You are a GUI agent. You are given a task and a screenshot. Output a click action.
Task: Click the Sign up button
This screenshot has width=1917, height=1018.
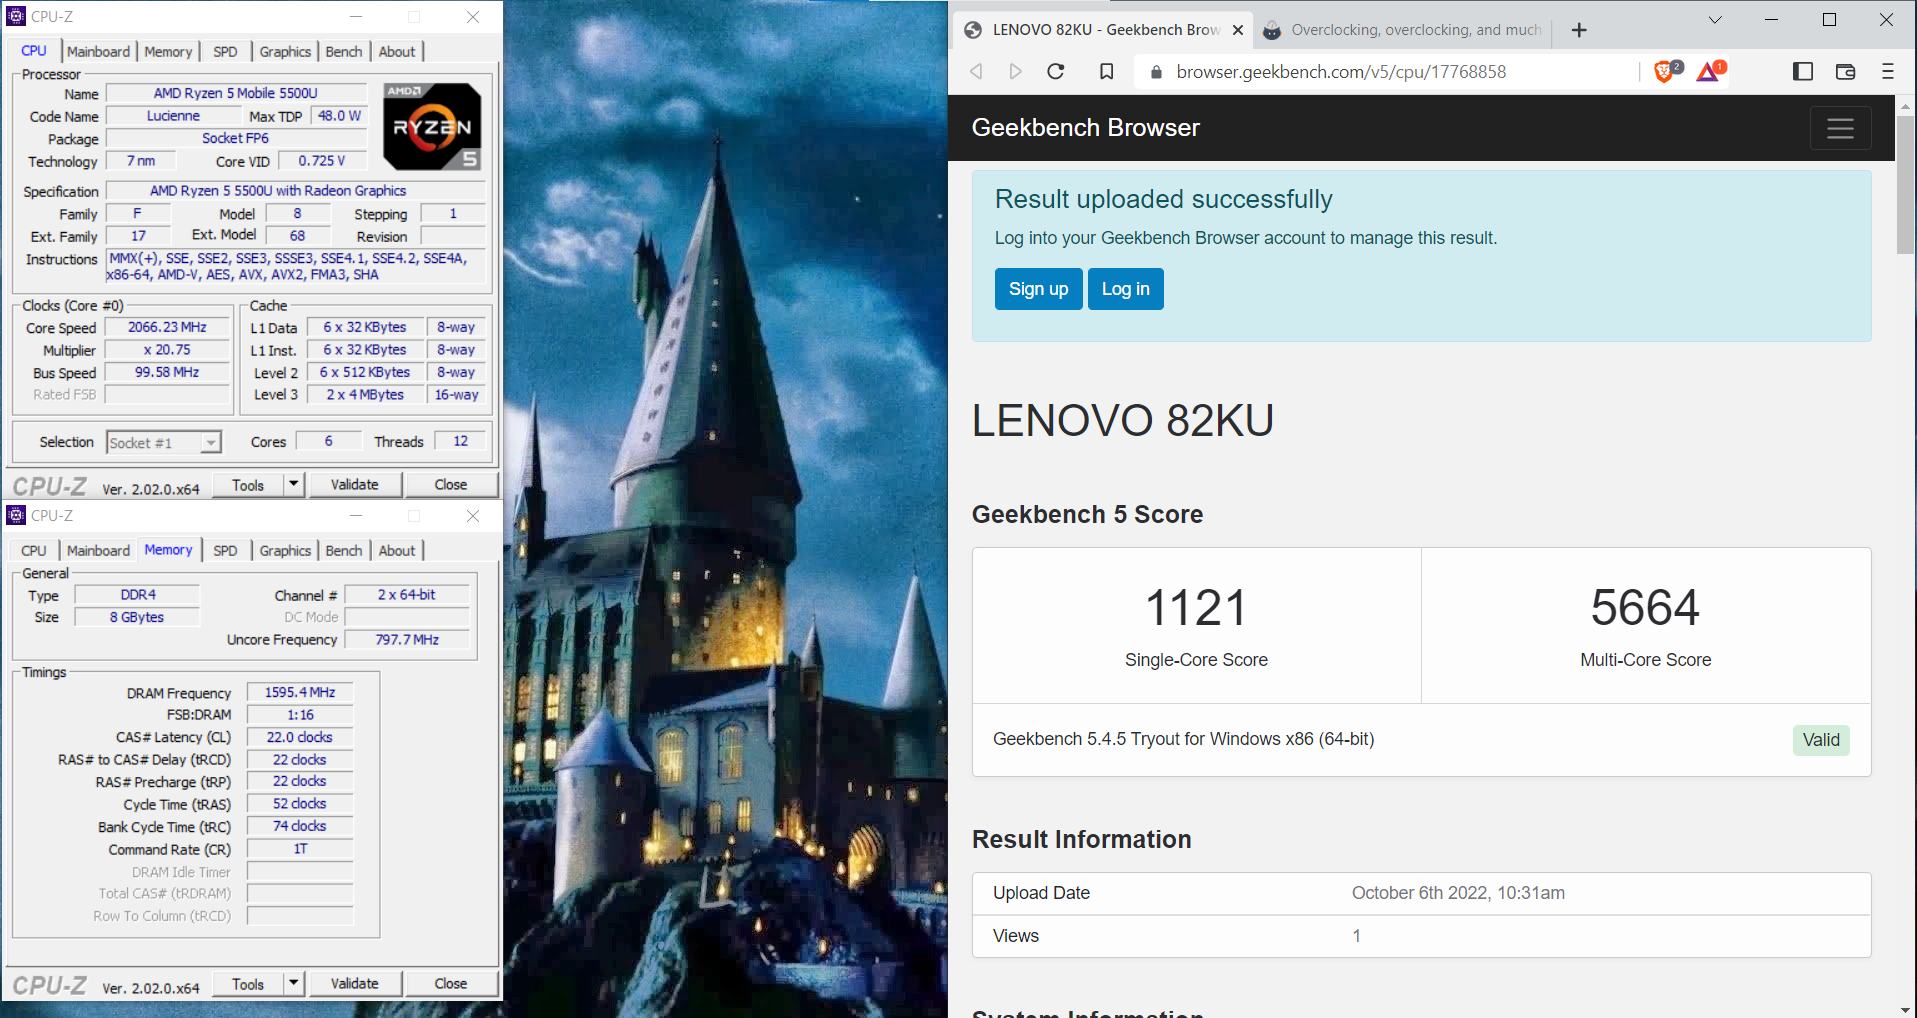tap(1038, 289)
